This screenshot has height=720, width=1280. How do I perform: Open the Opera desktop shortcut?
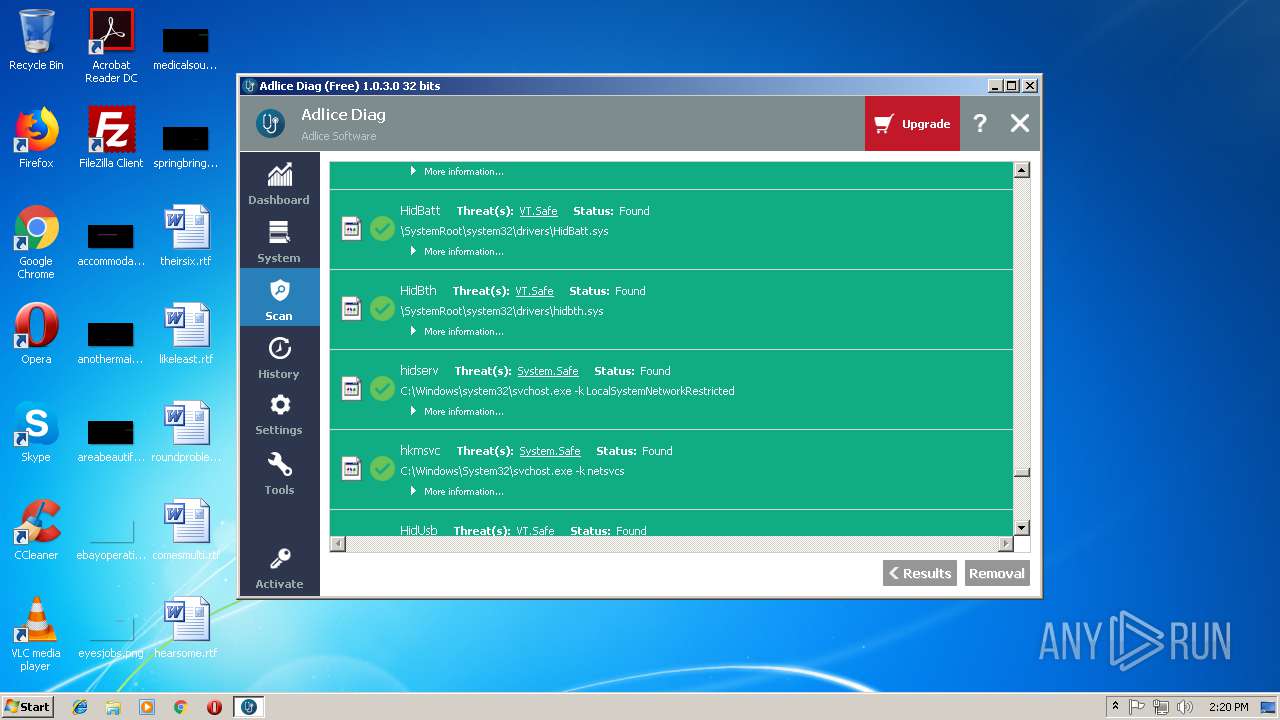pos(36,334)
